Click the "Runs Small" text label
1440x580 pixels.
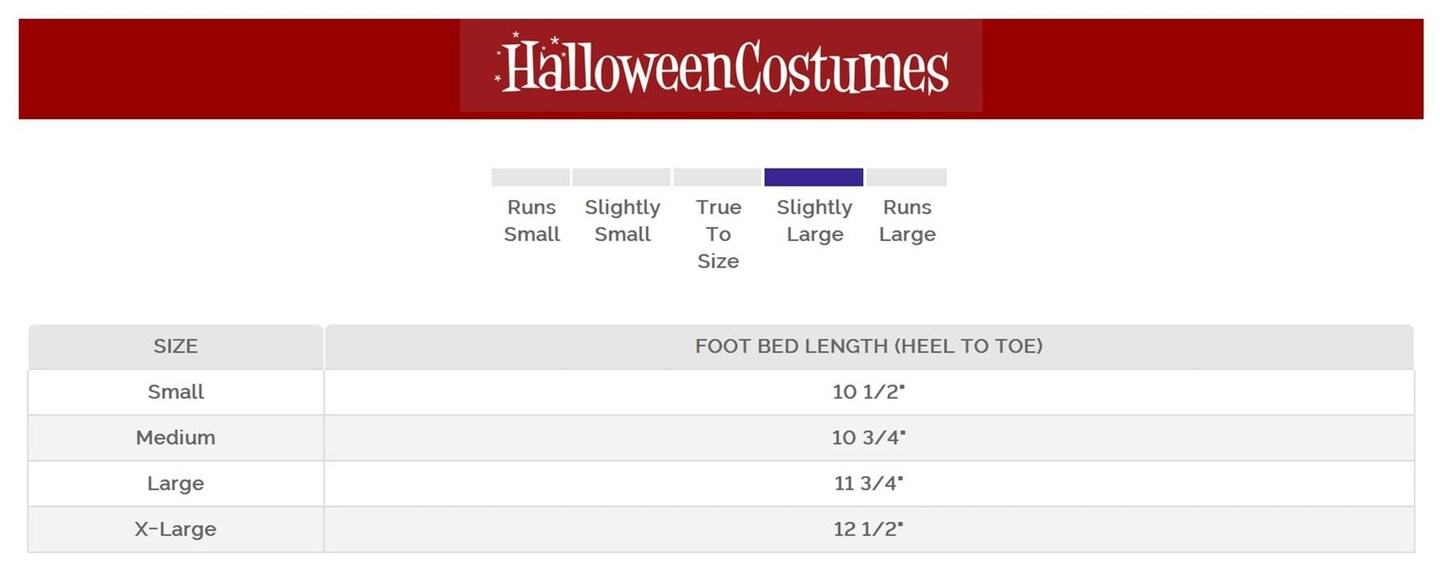coord(532,221)
